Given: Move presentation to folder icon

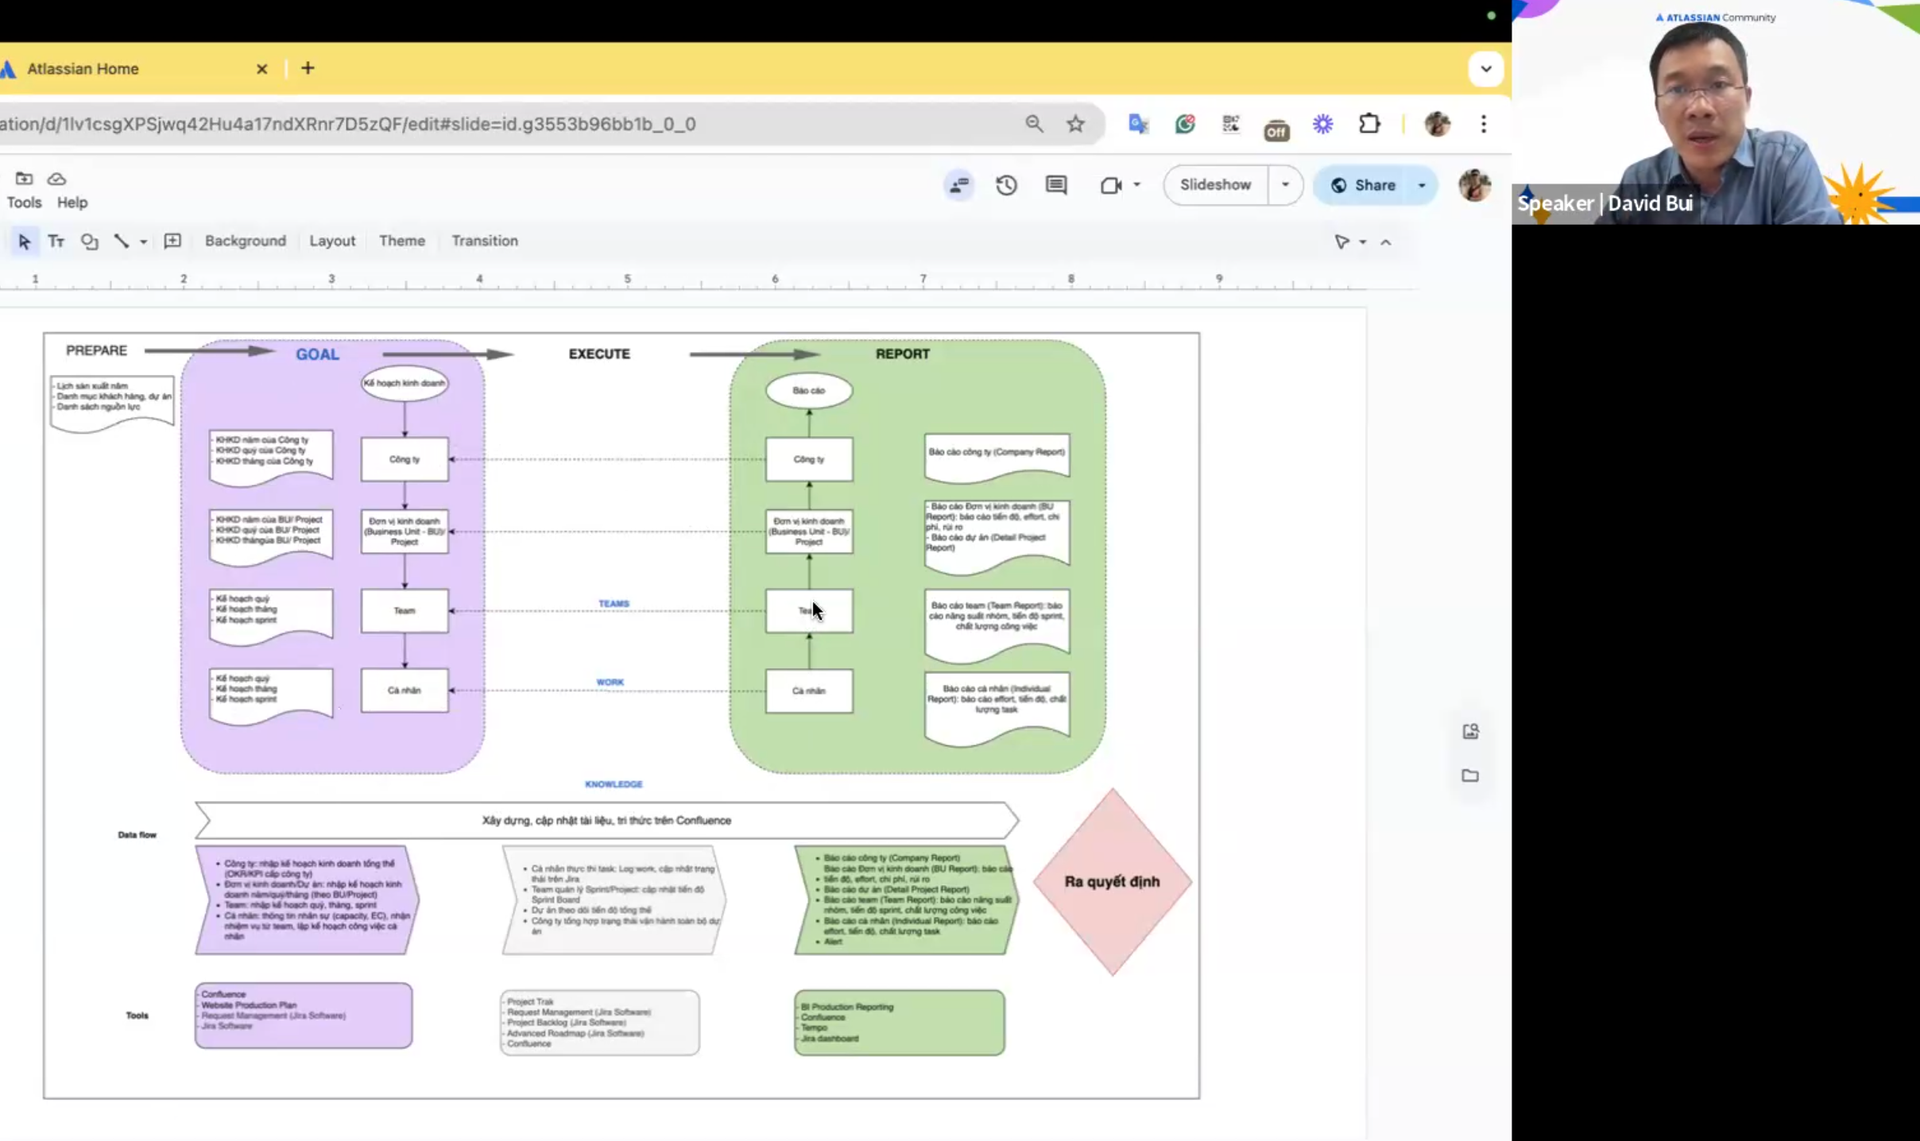Looking at the screenshot, I should (24, 178).
